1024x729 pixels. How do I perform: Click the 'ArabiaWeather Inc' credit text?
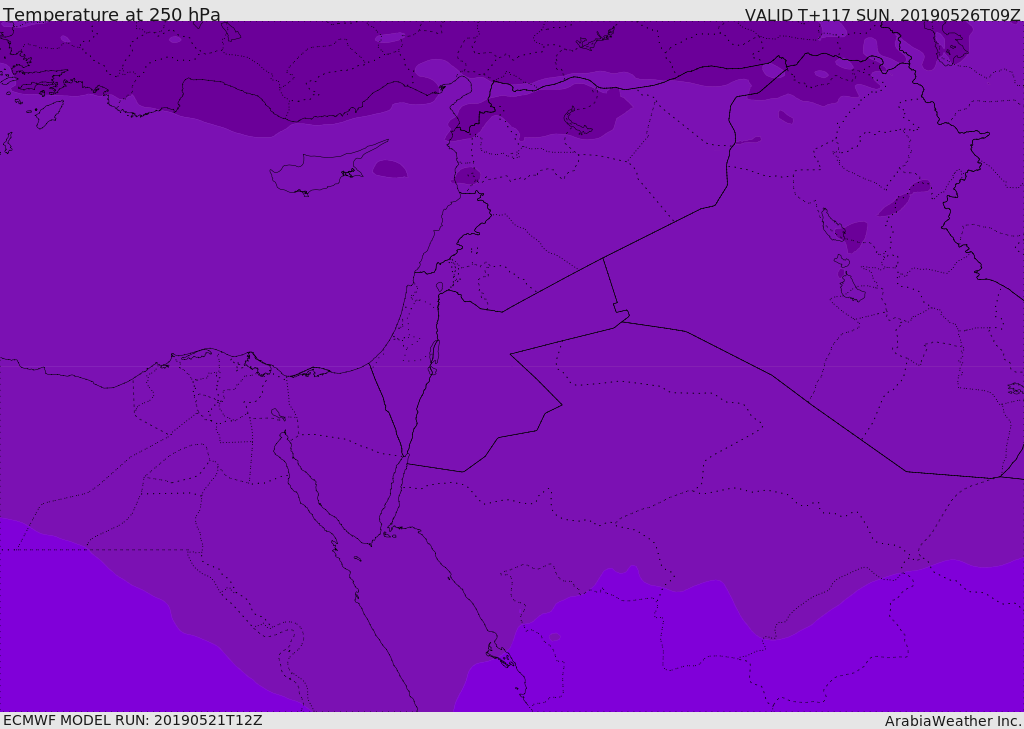coord(952,721)
